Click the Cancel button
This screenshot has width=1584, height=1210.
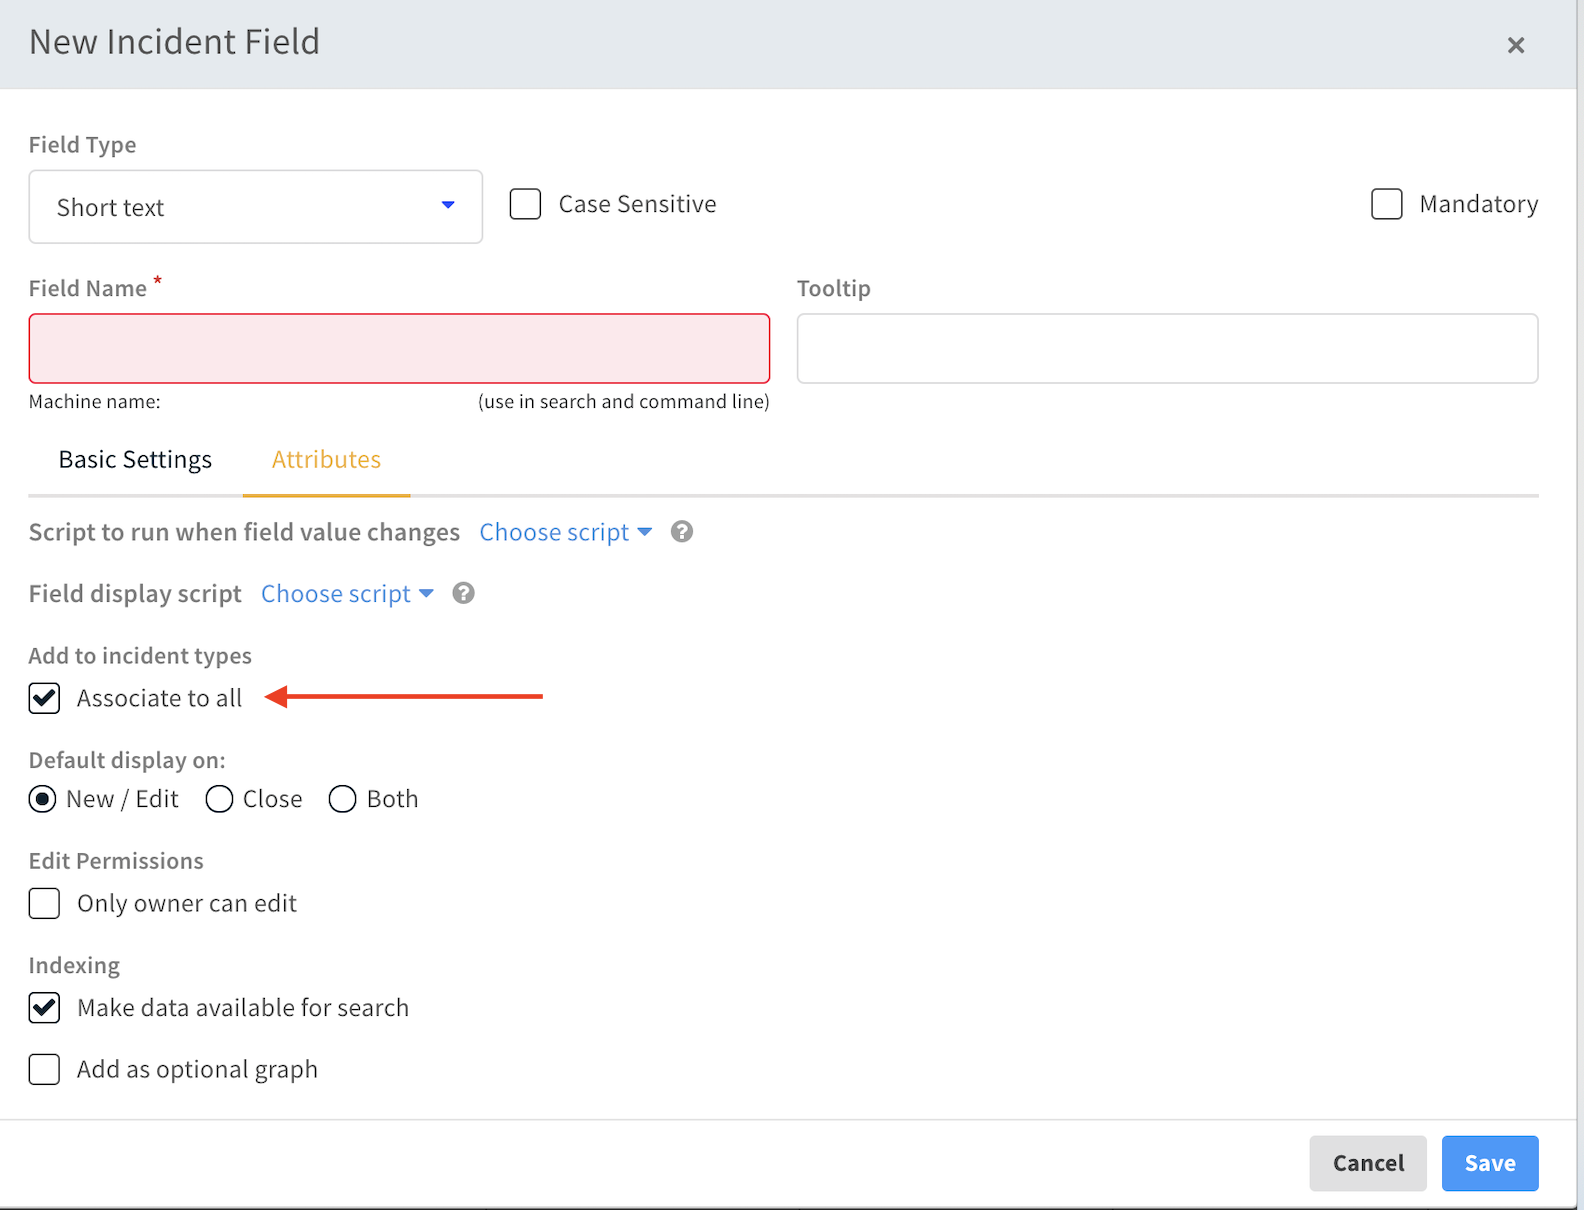[1367, 1163]
